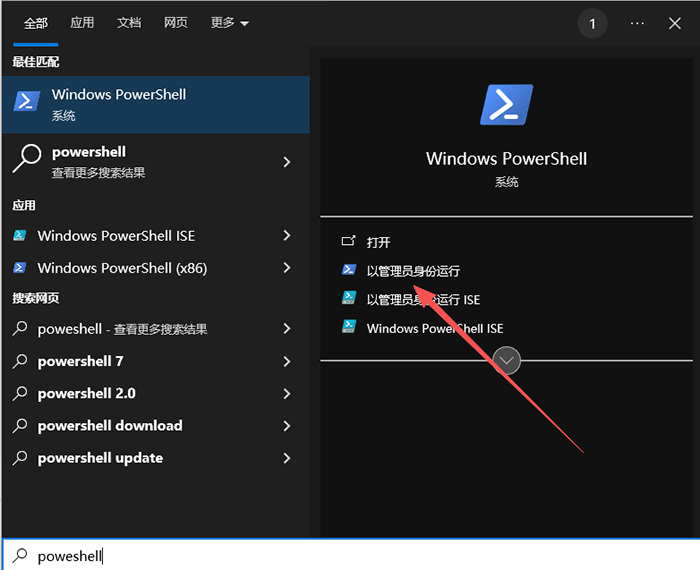The image size is (700, 570).
Task: Click the icon beside 以管理员身份运行 ISE
Action: point(349,298)
